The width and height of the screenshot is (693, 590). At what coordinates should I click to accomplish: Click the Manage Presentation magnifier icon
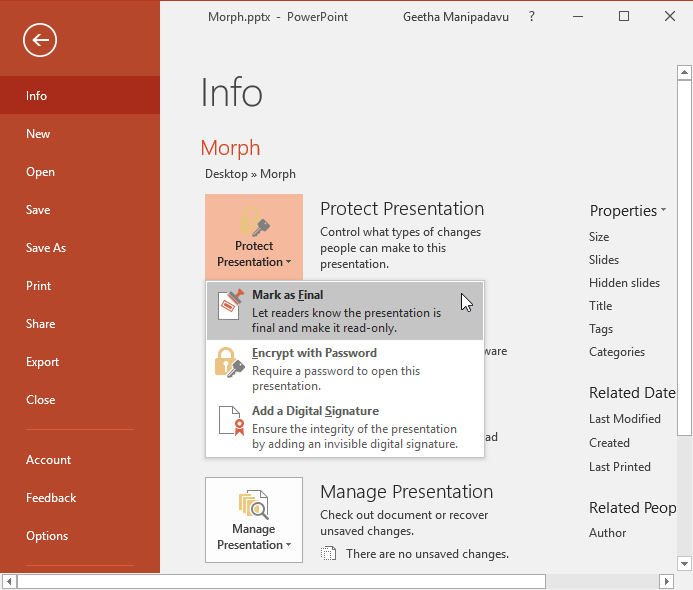click(x=253, y=505)
